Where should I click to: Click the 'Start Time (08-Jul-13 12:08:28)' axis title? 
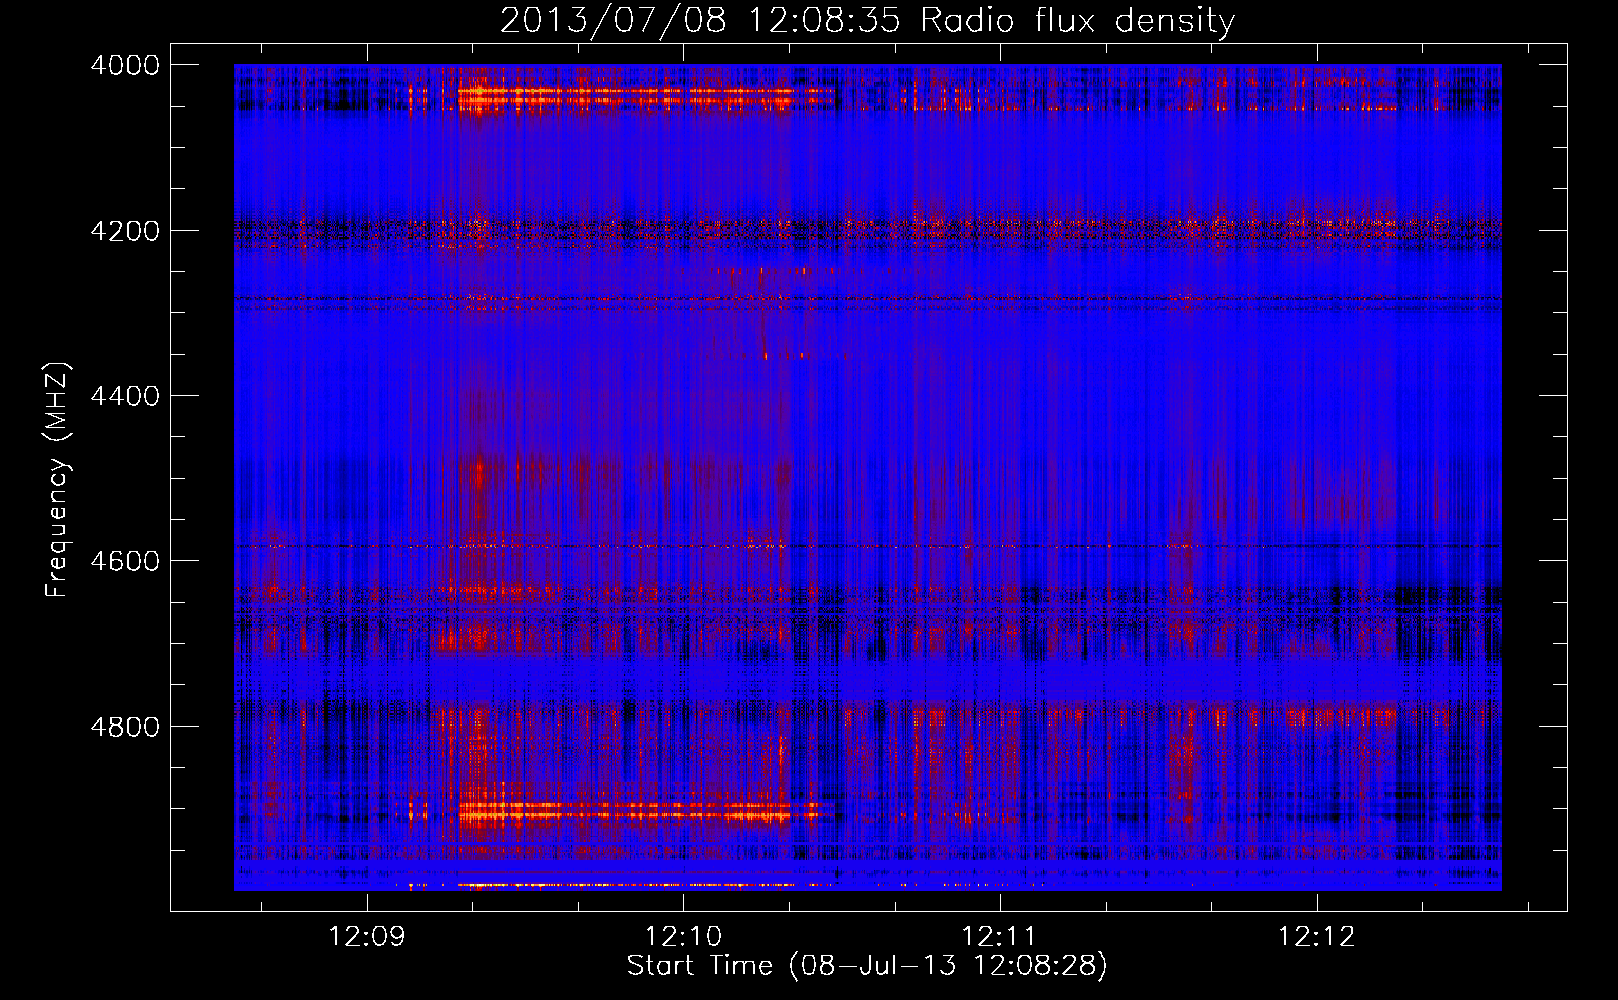tap(867, 966)
